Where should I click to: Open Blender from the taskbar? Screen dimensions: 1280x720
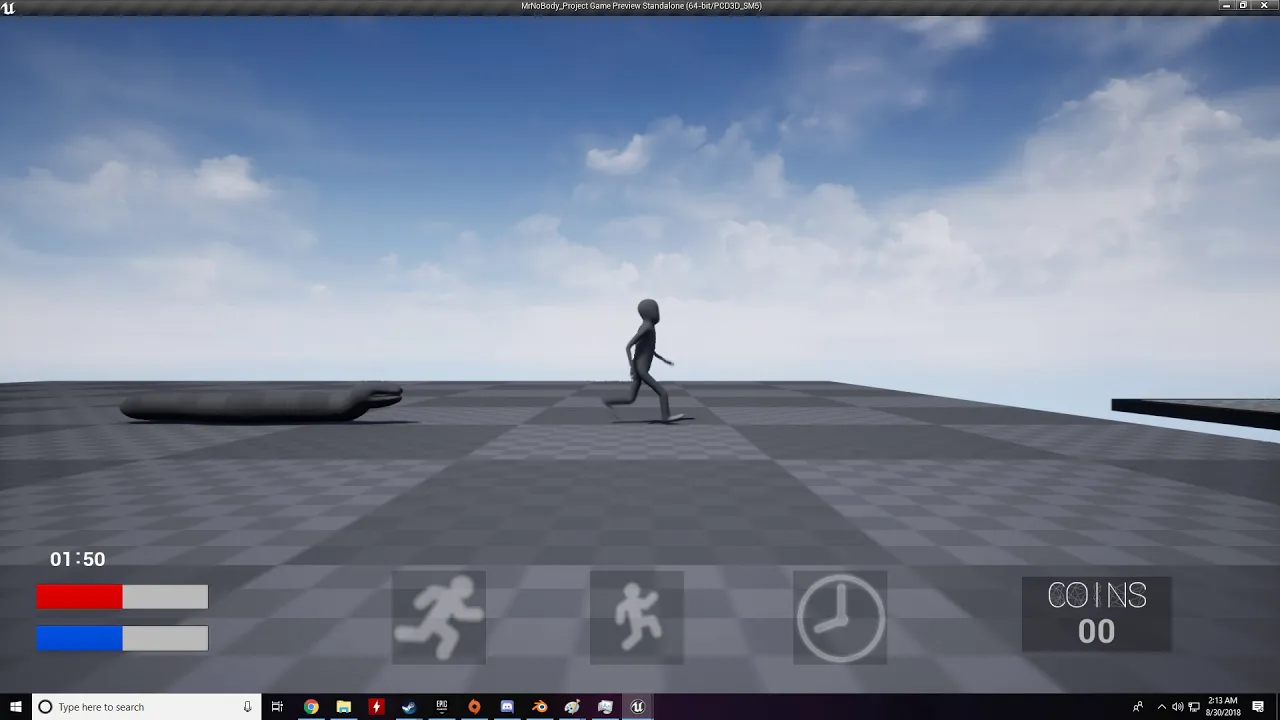pyautogui.click(x=539, y=707)
